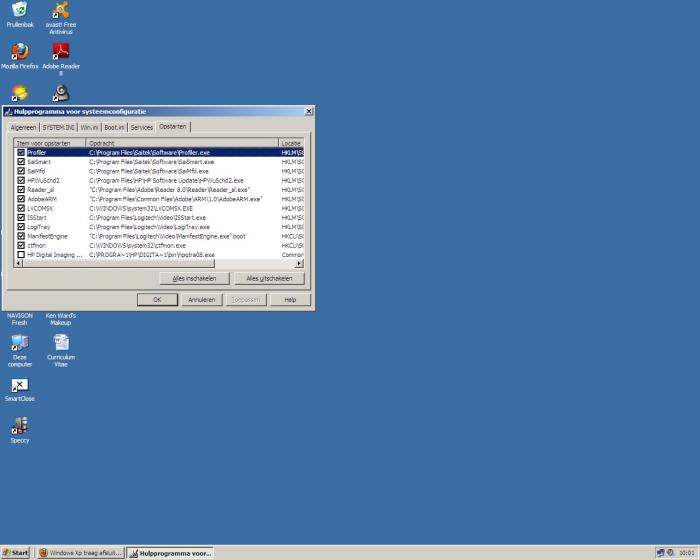Image resolution: width=700 pixels, height=560 pixels.
Task: Uncheck the Reader_sl startup item
Action: 21,190
